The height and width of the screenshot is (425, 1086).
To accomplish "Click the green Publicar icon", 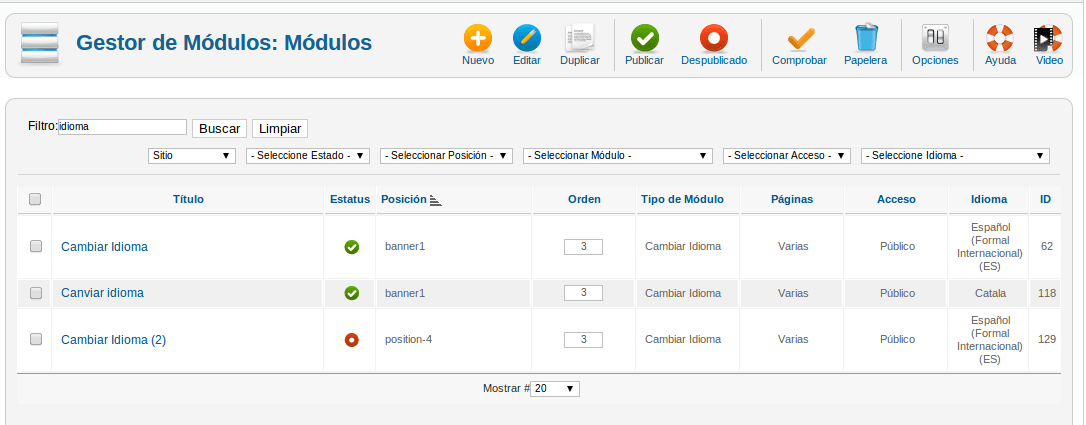I will [644, 38].
